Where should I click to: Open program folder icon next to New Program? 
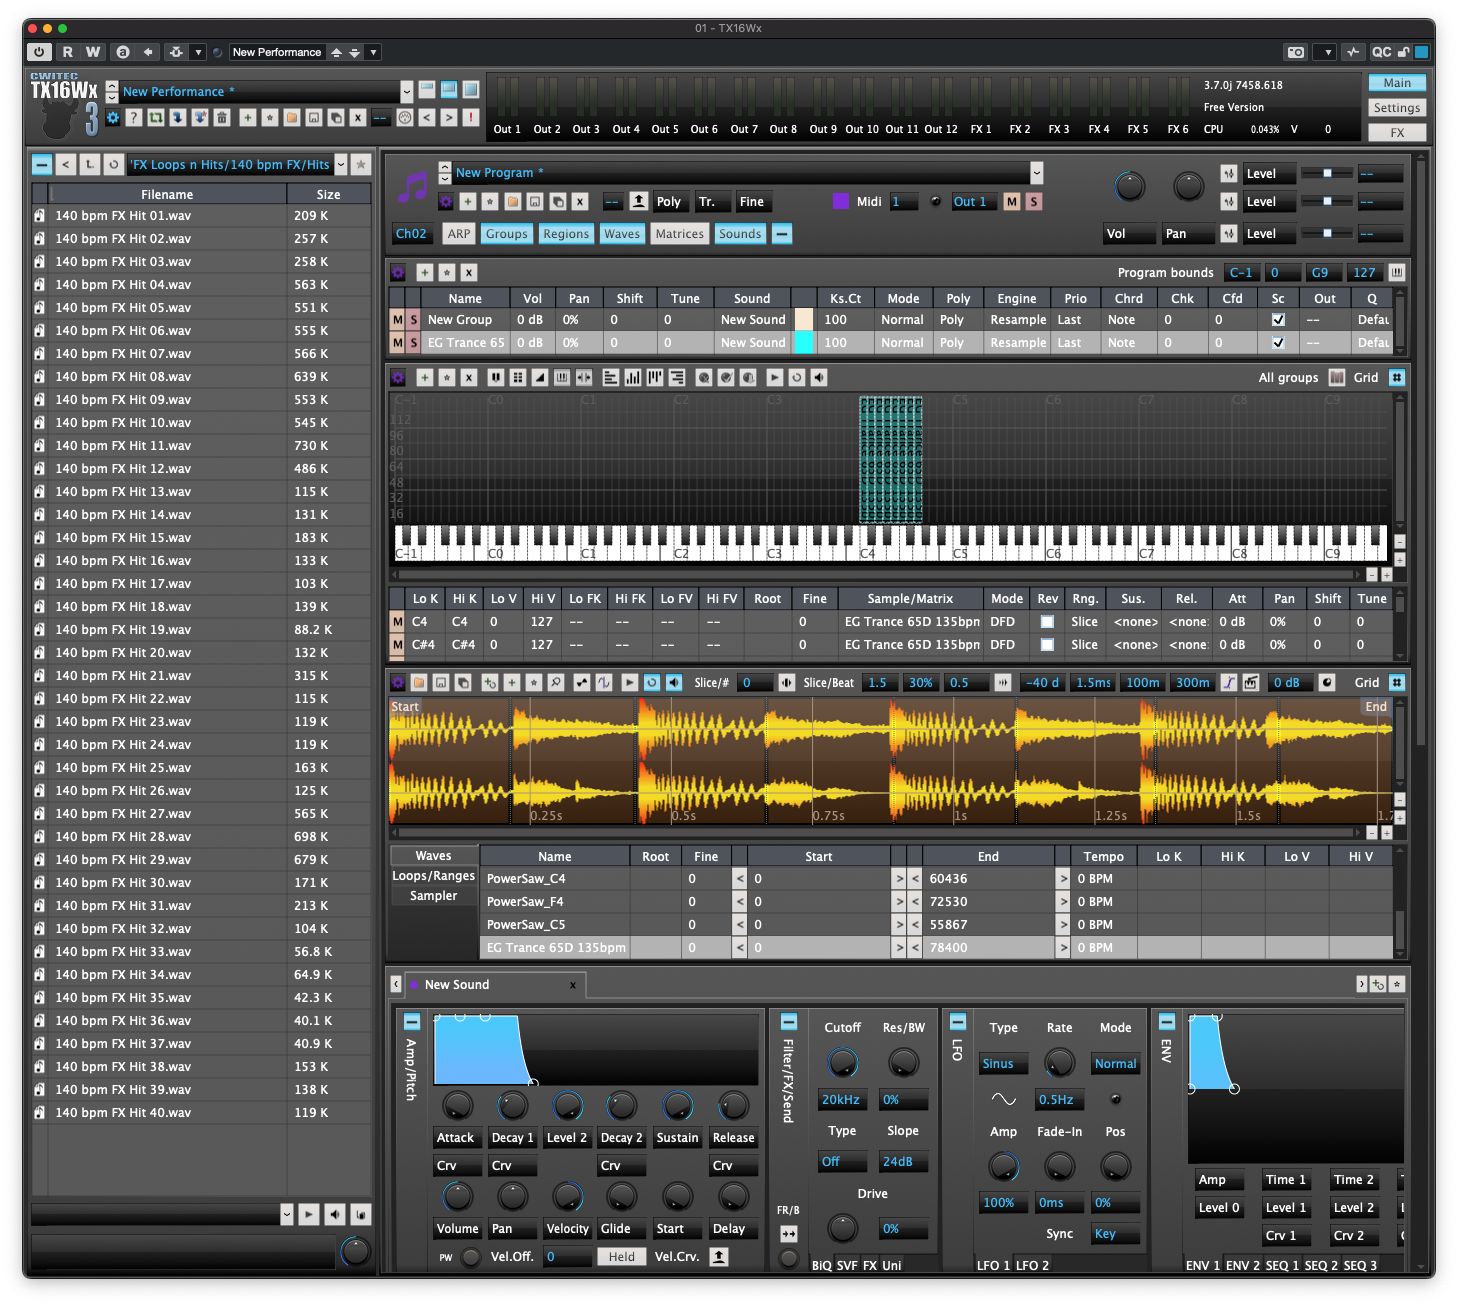512,202
